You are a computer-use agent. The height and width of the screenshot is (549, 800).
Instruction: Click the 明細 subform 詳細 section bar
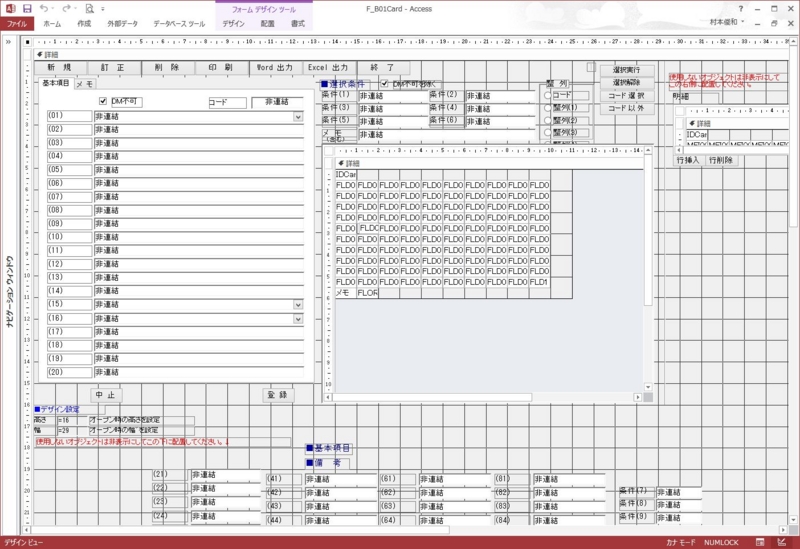pos(737,123)
